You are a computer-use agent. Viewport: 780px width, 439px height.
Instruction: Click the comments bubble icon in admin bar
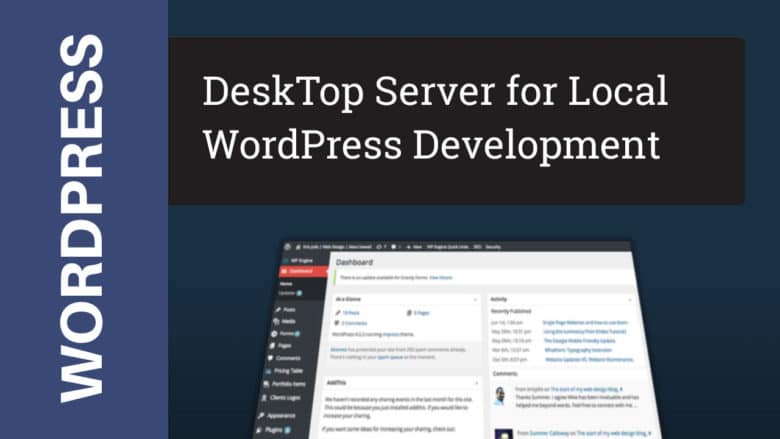(393, 247)
